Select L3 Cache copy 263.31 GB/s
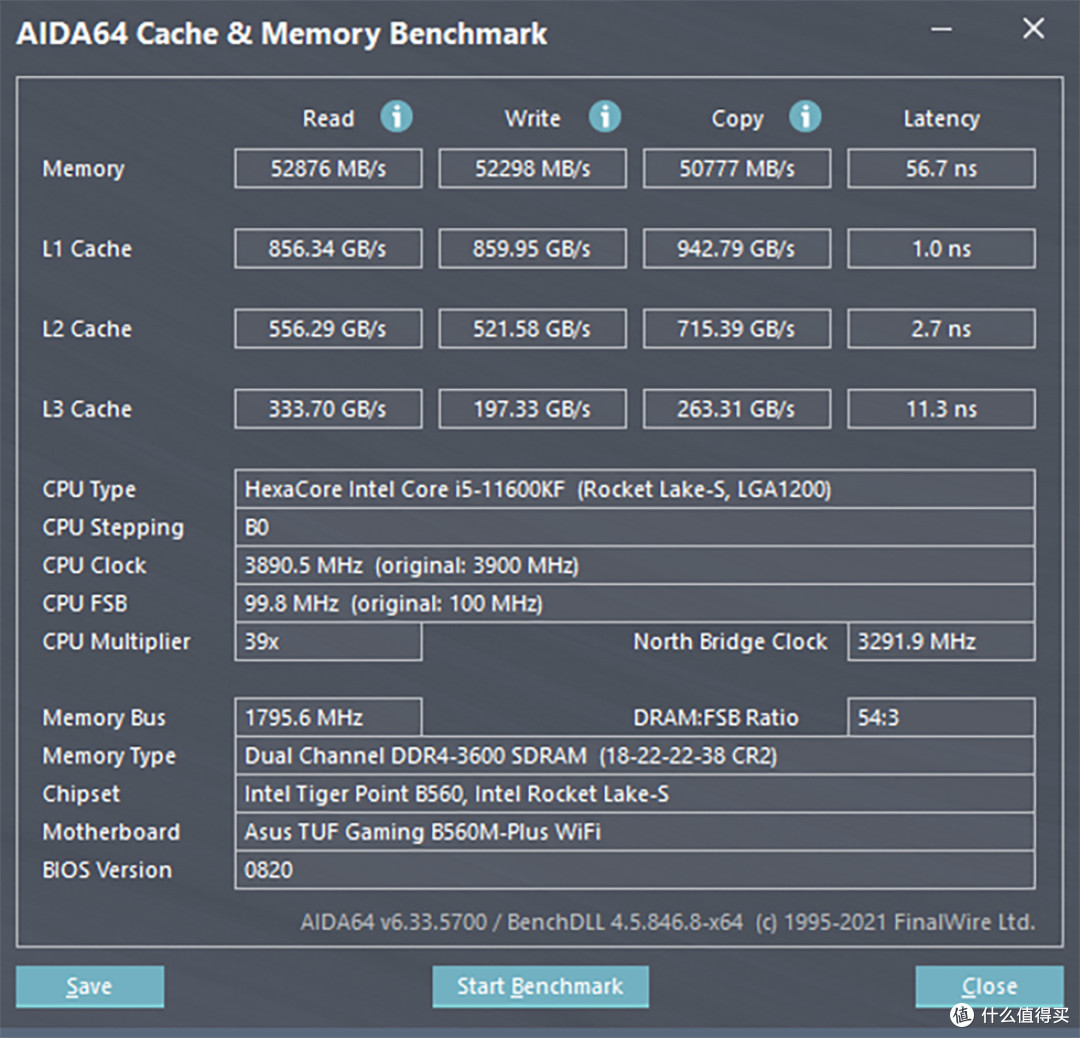This screenshot has height=1038, width=1080. pos(737,409)
